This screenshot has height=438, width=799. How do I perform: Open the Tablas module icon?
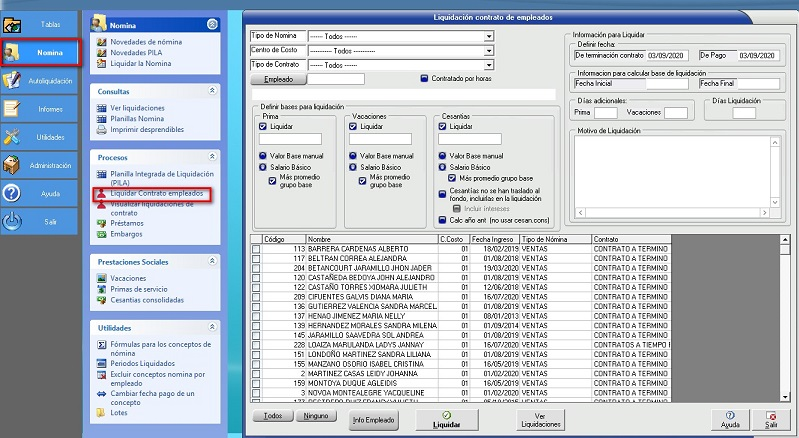[14, 23]
